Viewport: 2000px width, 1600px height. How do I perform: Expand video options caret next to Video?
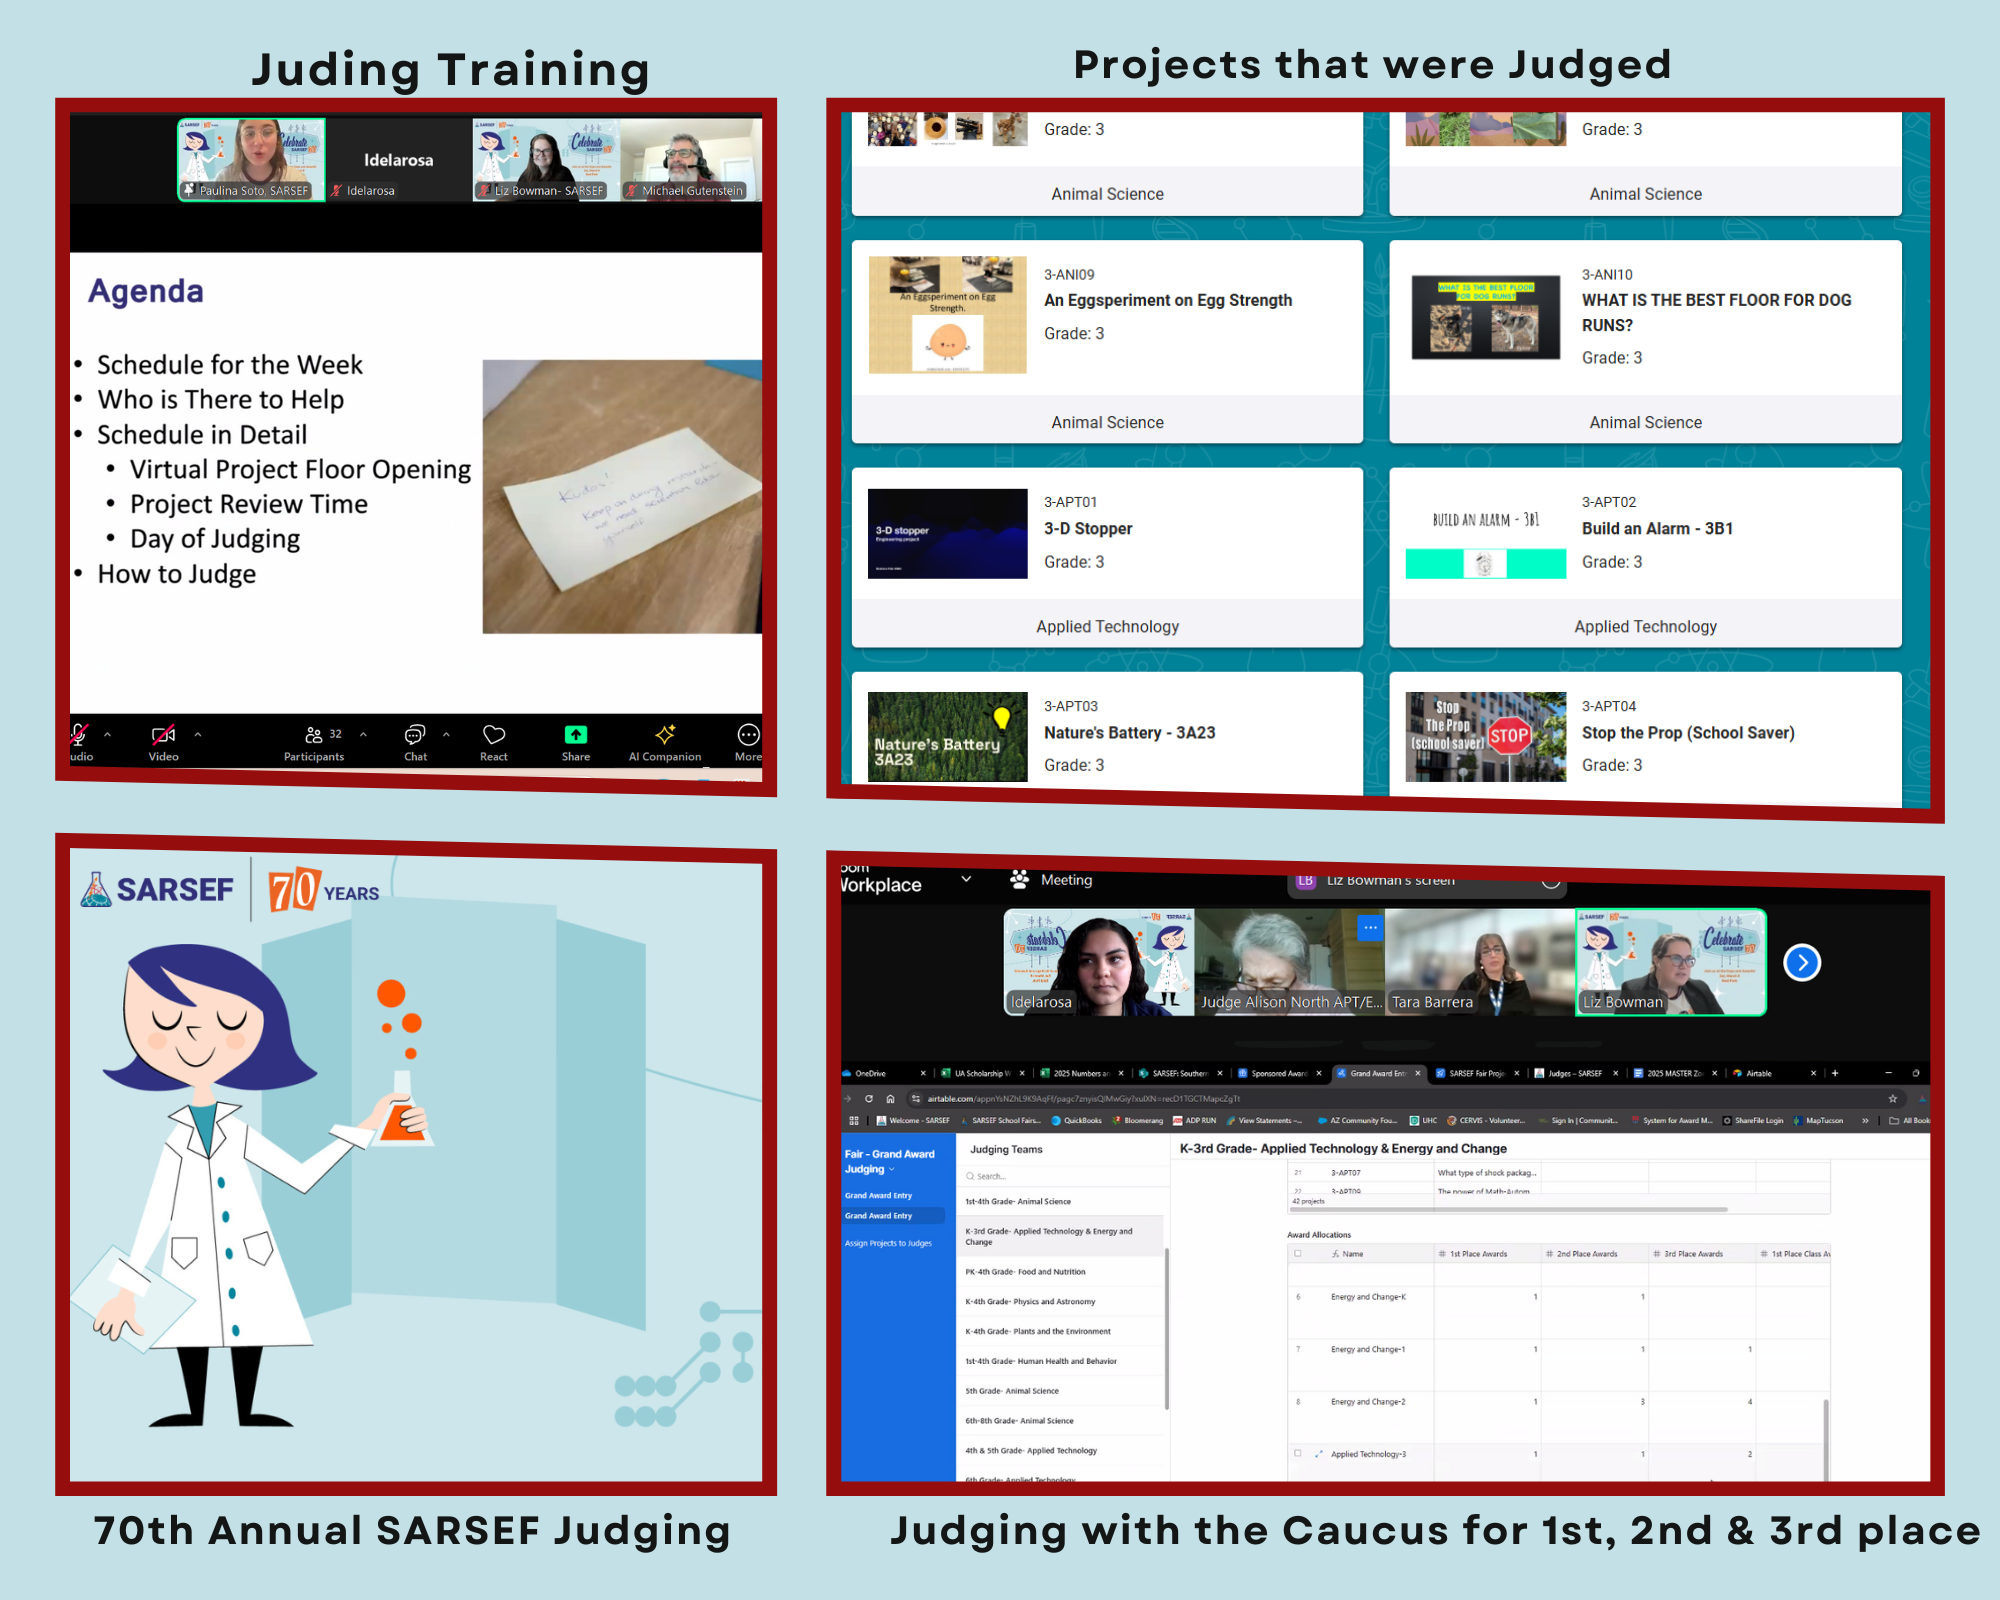(x=198, y=734)
